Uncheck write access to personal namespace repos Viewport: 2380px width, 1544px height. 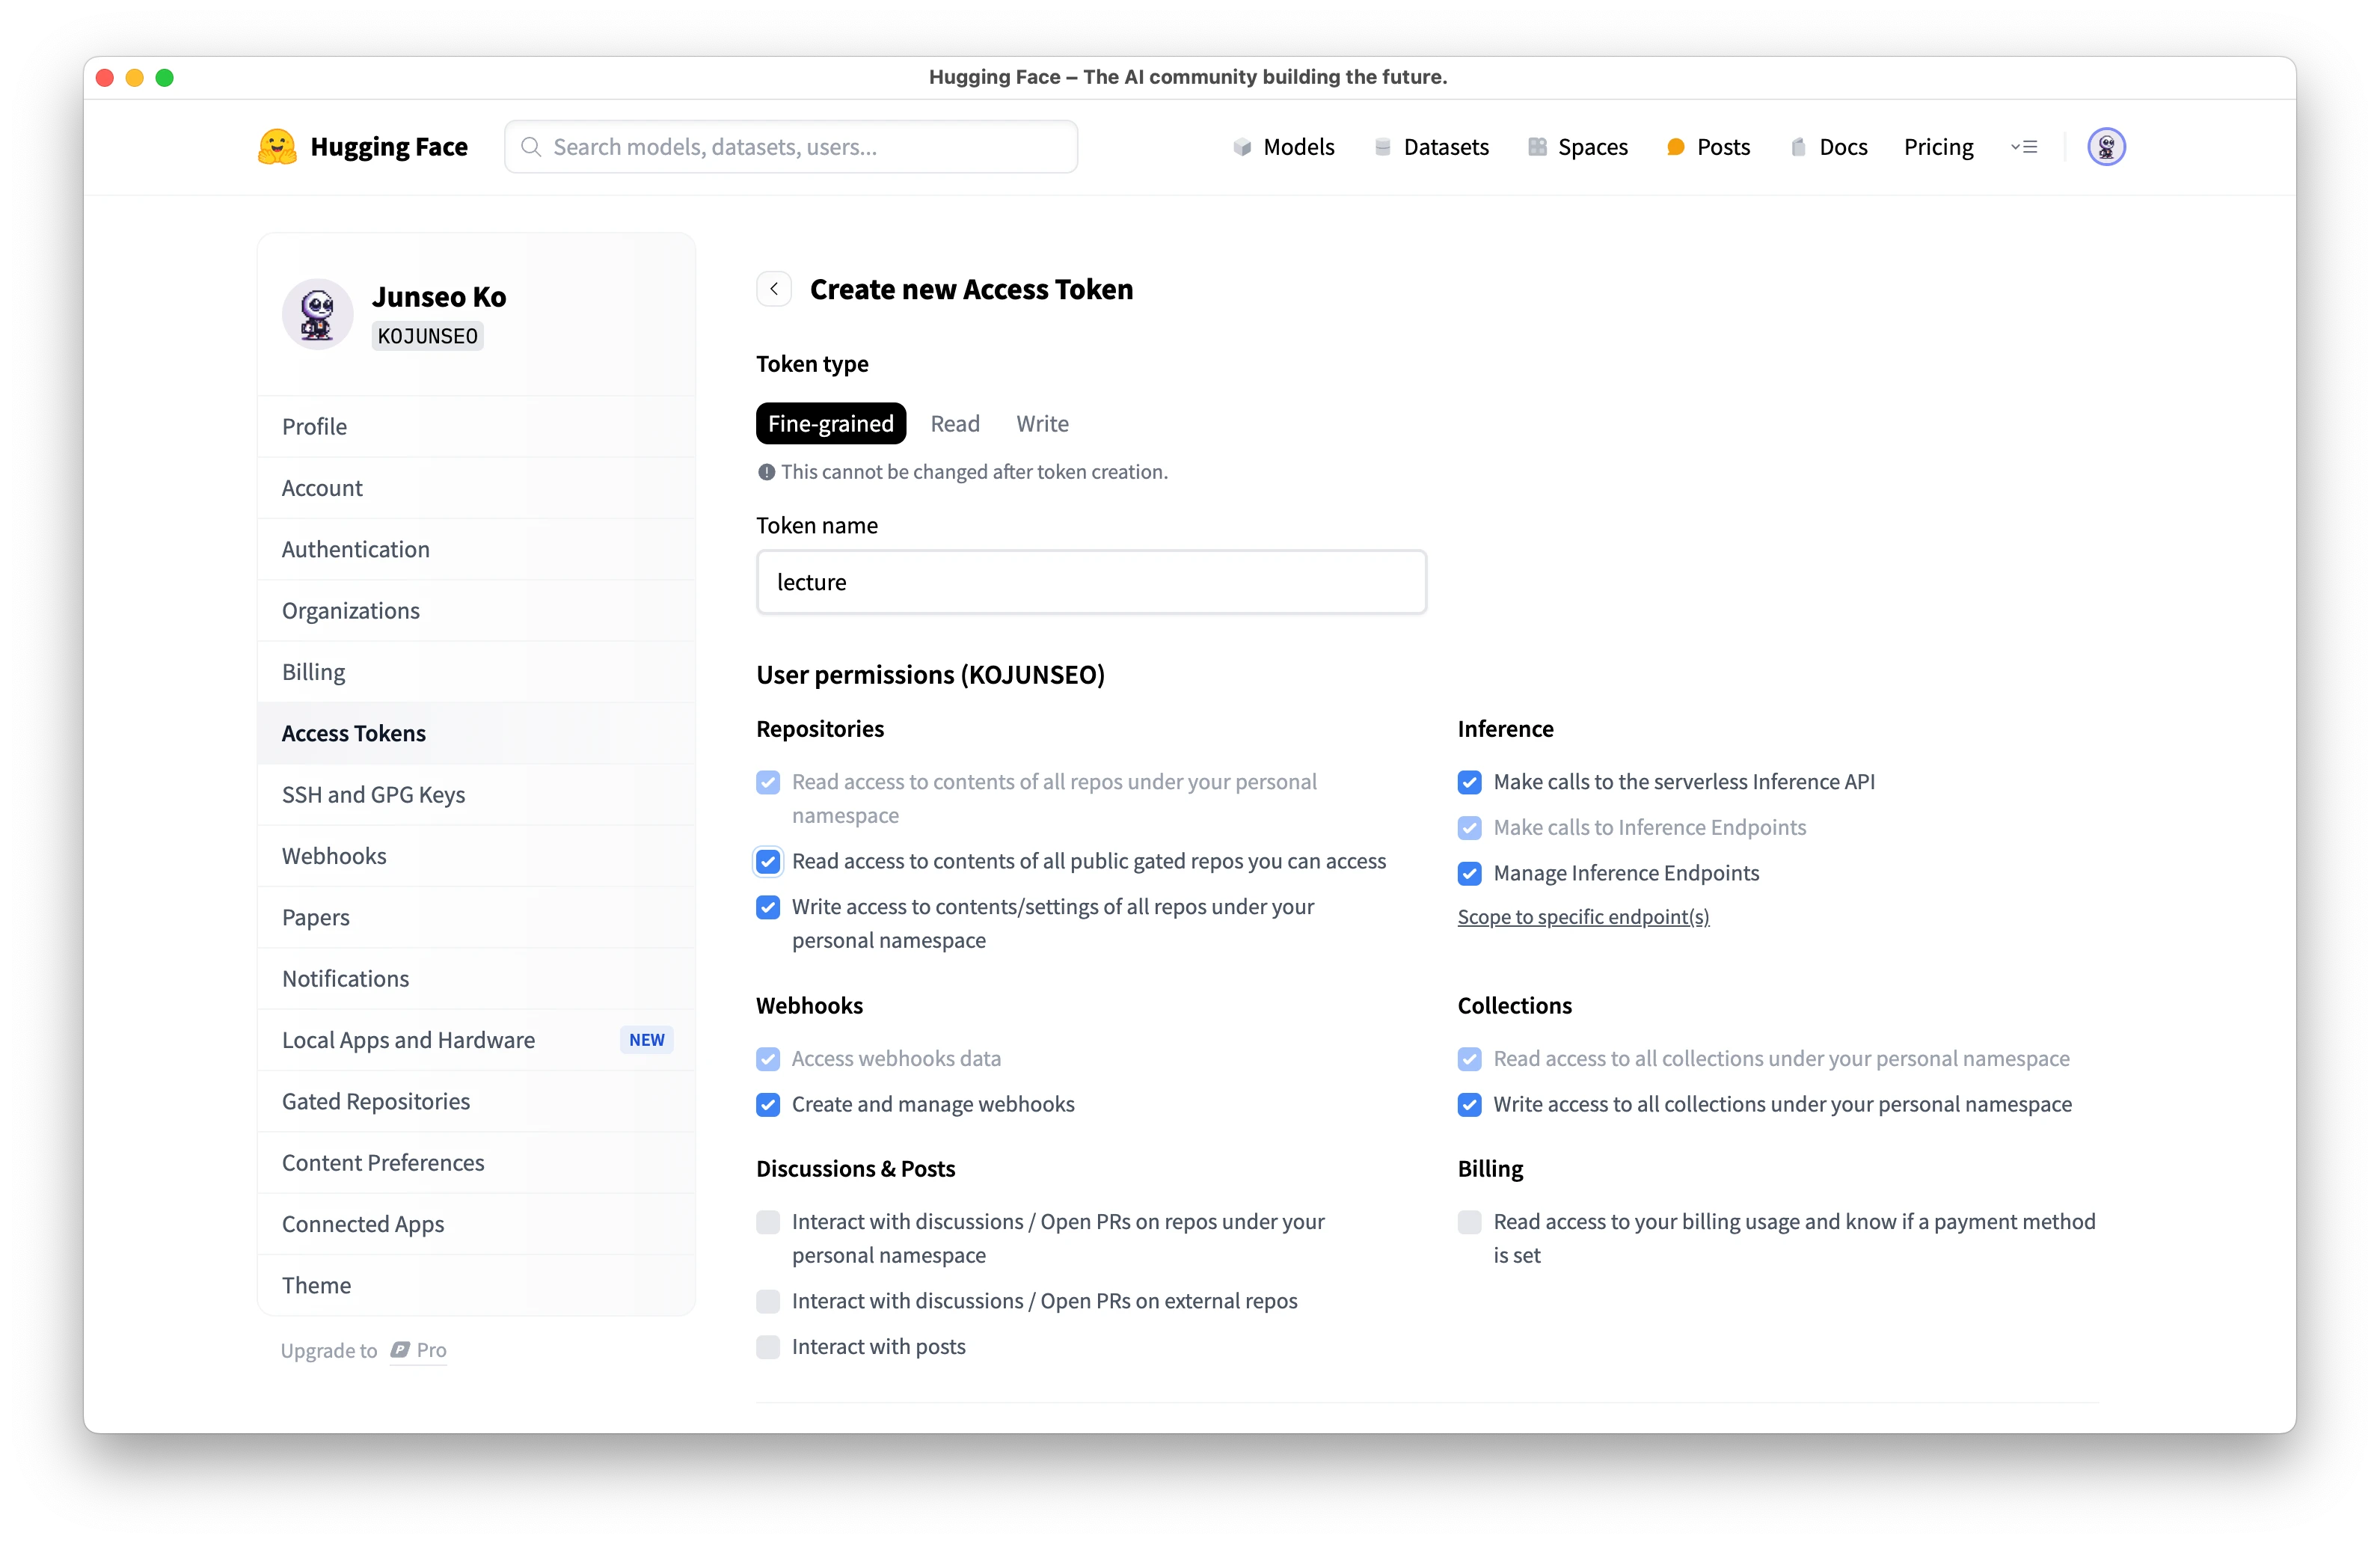coord(768,907)
